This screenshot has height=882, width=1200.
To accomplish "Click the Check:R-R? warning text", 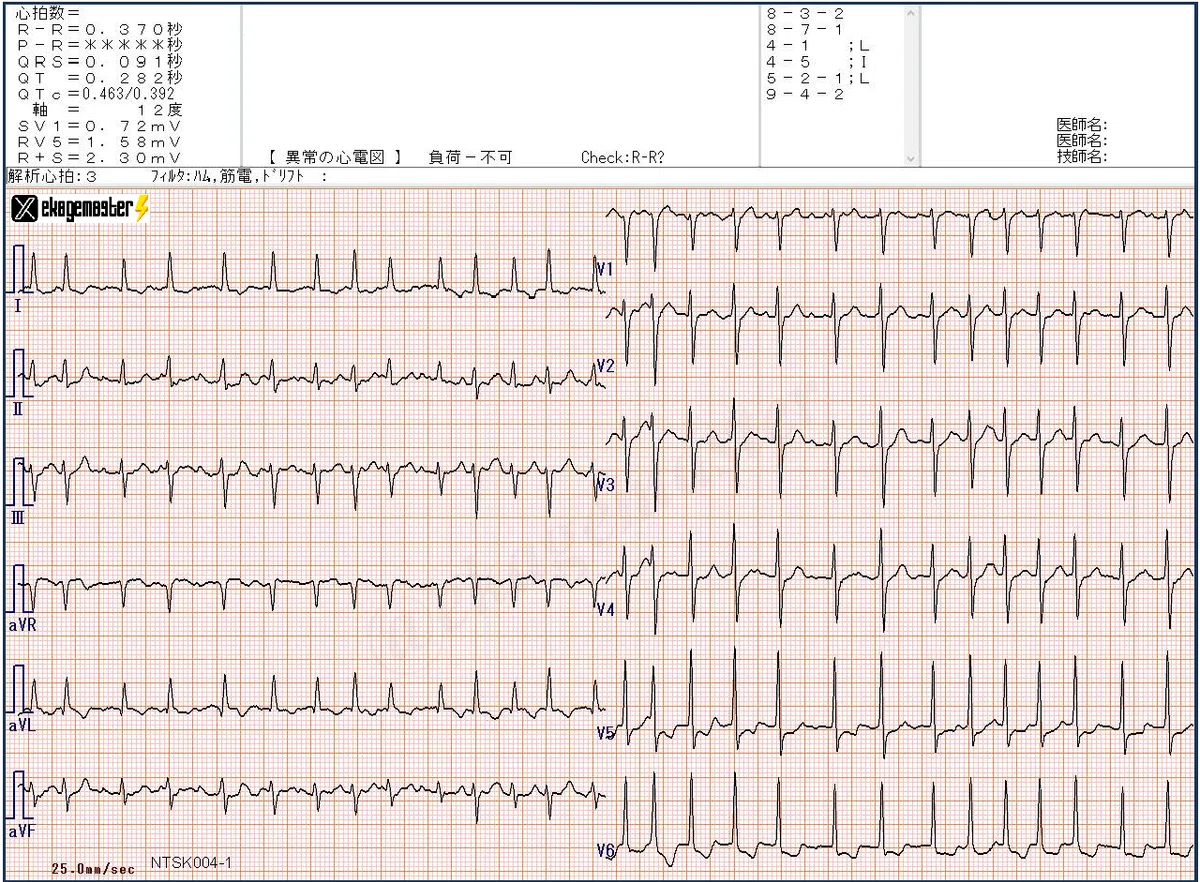I will pos(622,157).
